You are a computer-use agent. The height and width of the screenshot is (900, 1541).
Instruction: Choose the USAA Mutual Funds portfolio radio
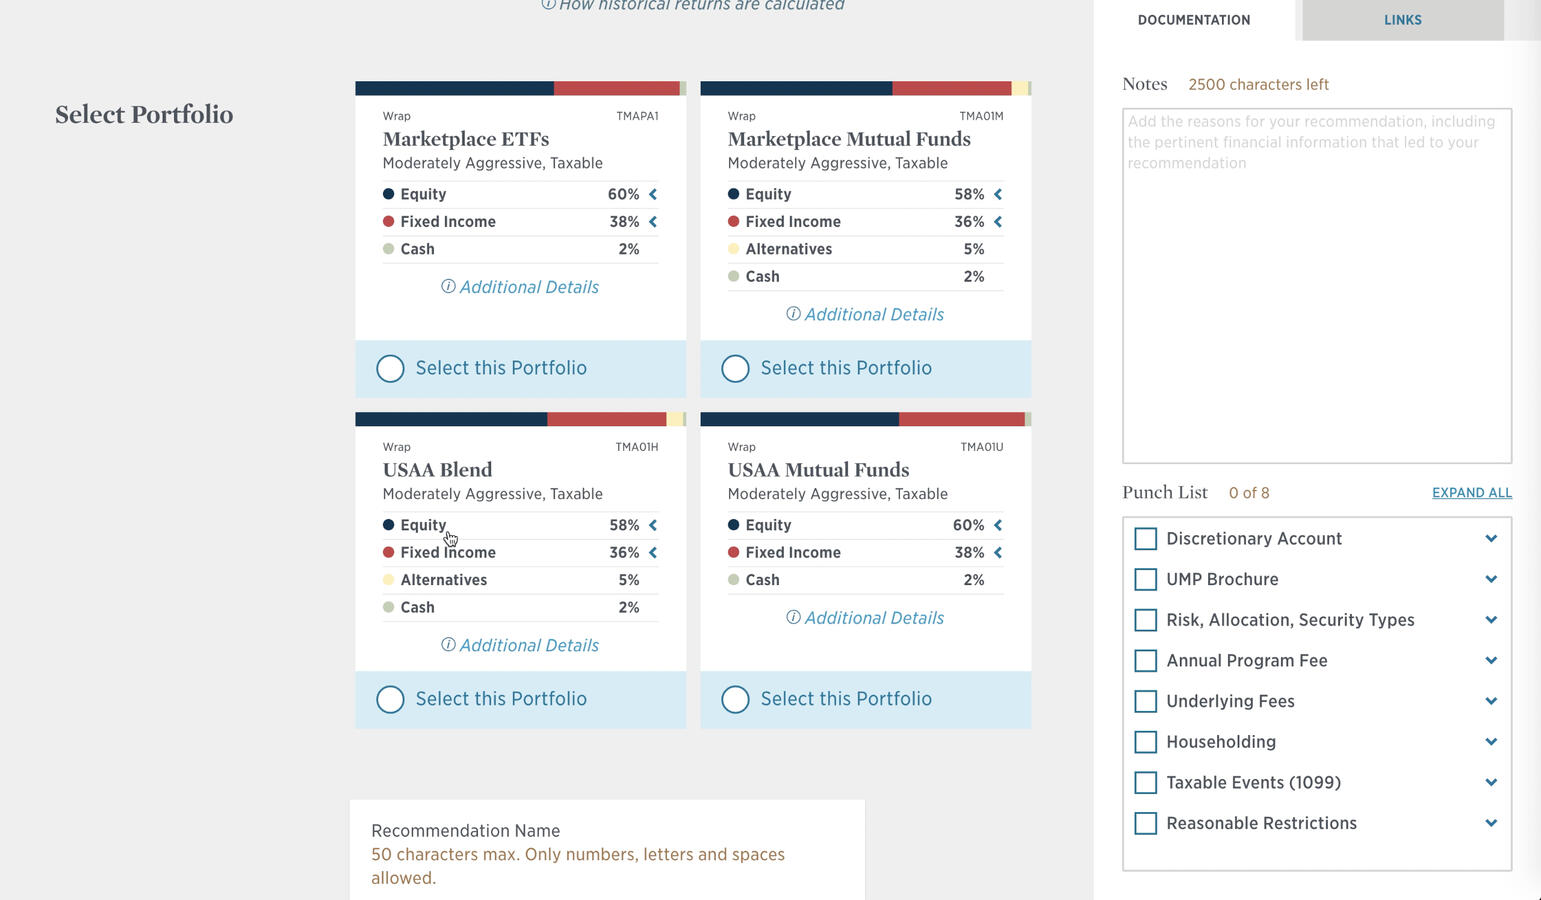pyautogui.click(x=735, y=700)
